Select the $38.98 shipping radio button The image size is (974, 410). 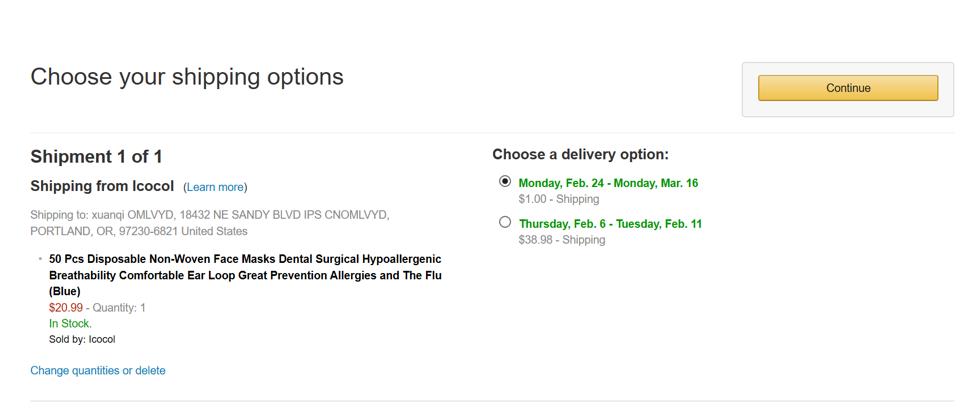(x=505, y=222)
